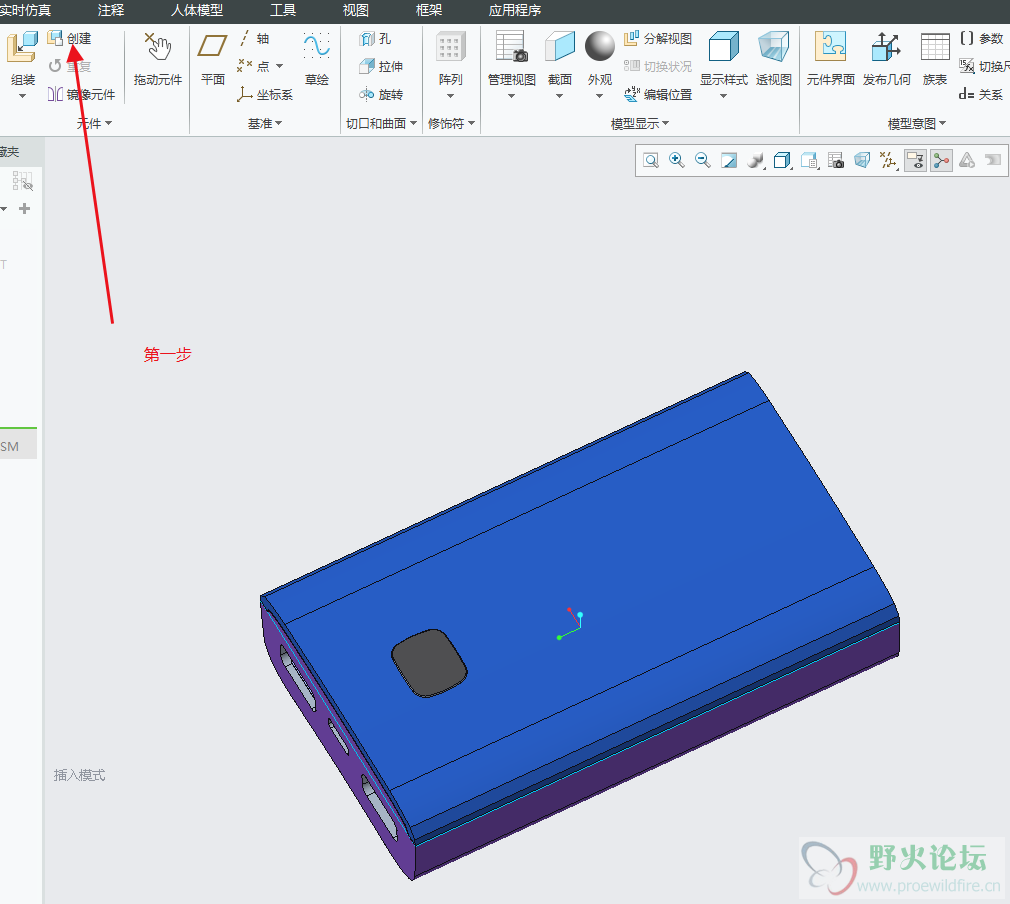Create a 坐标系 coordinate system

pos(265,95)
